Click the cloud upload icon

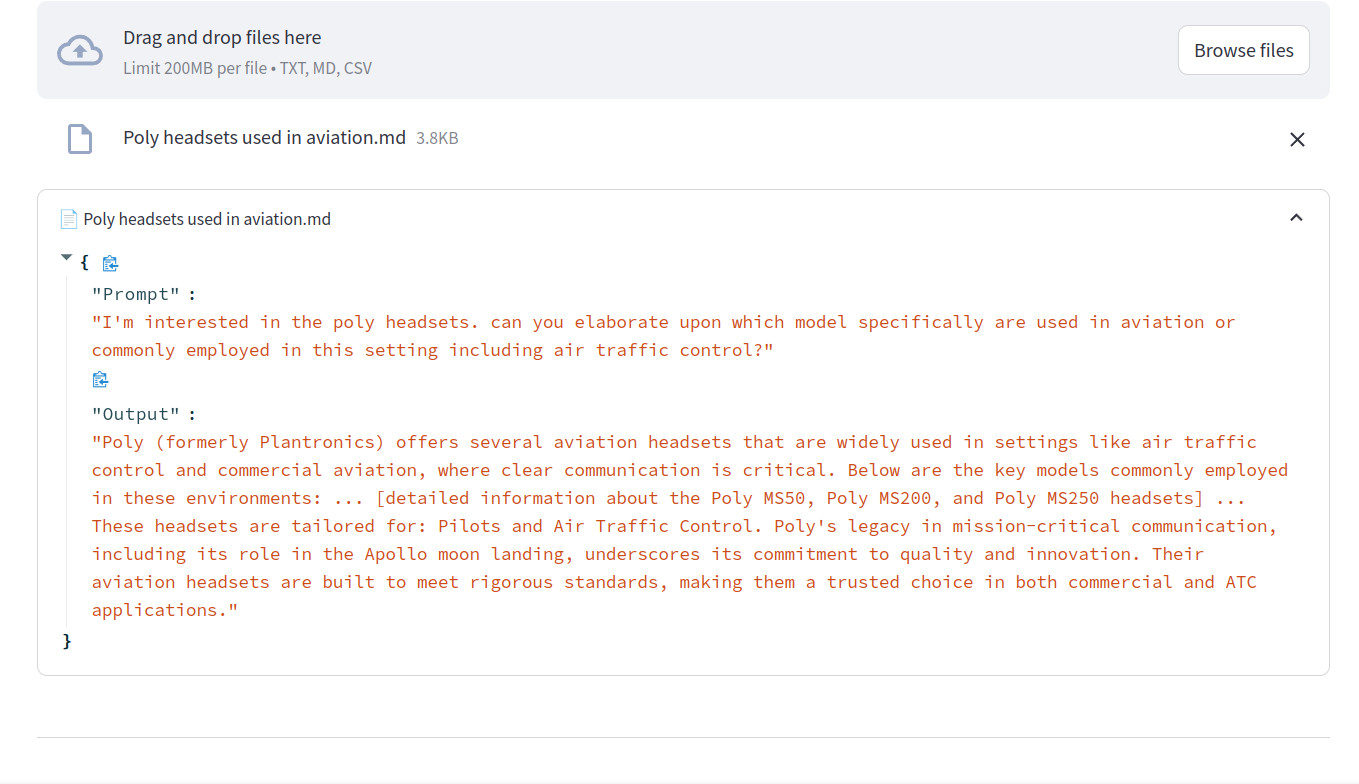pyautogui.click(x=80, y=50)
